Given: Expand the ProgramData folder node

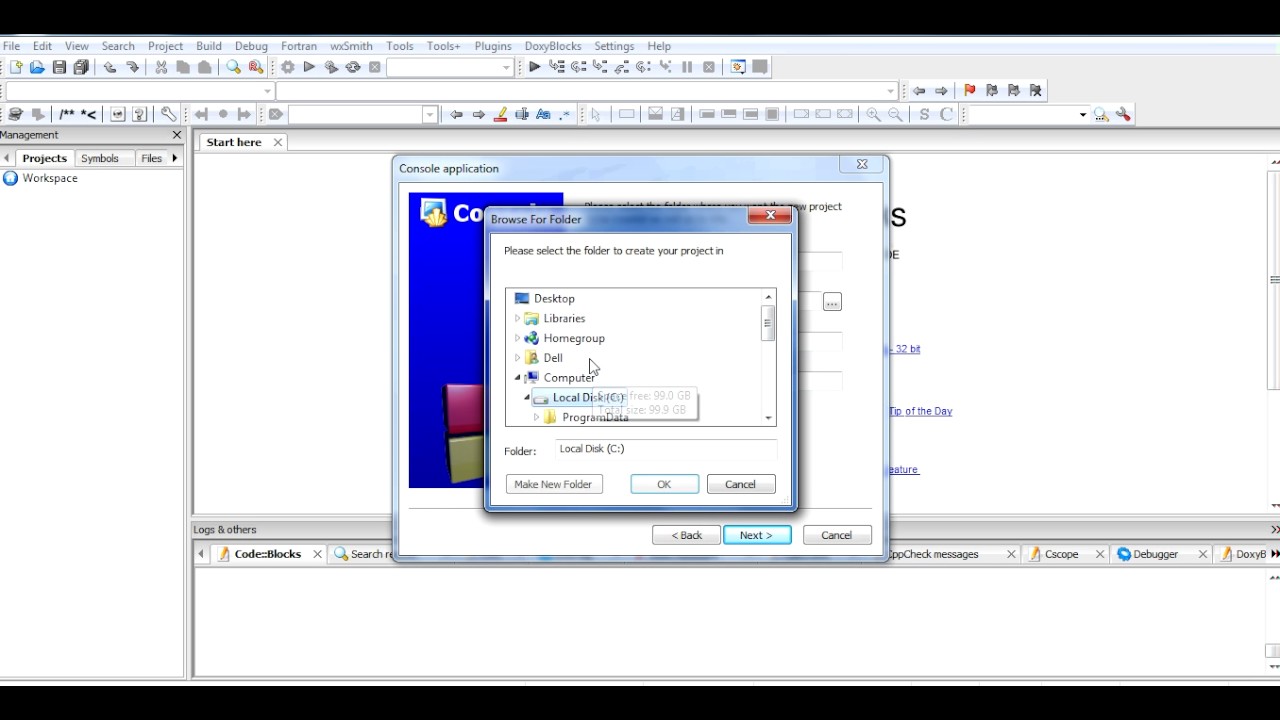Looking at the screenshot, I should [537, 417].
